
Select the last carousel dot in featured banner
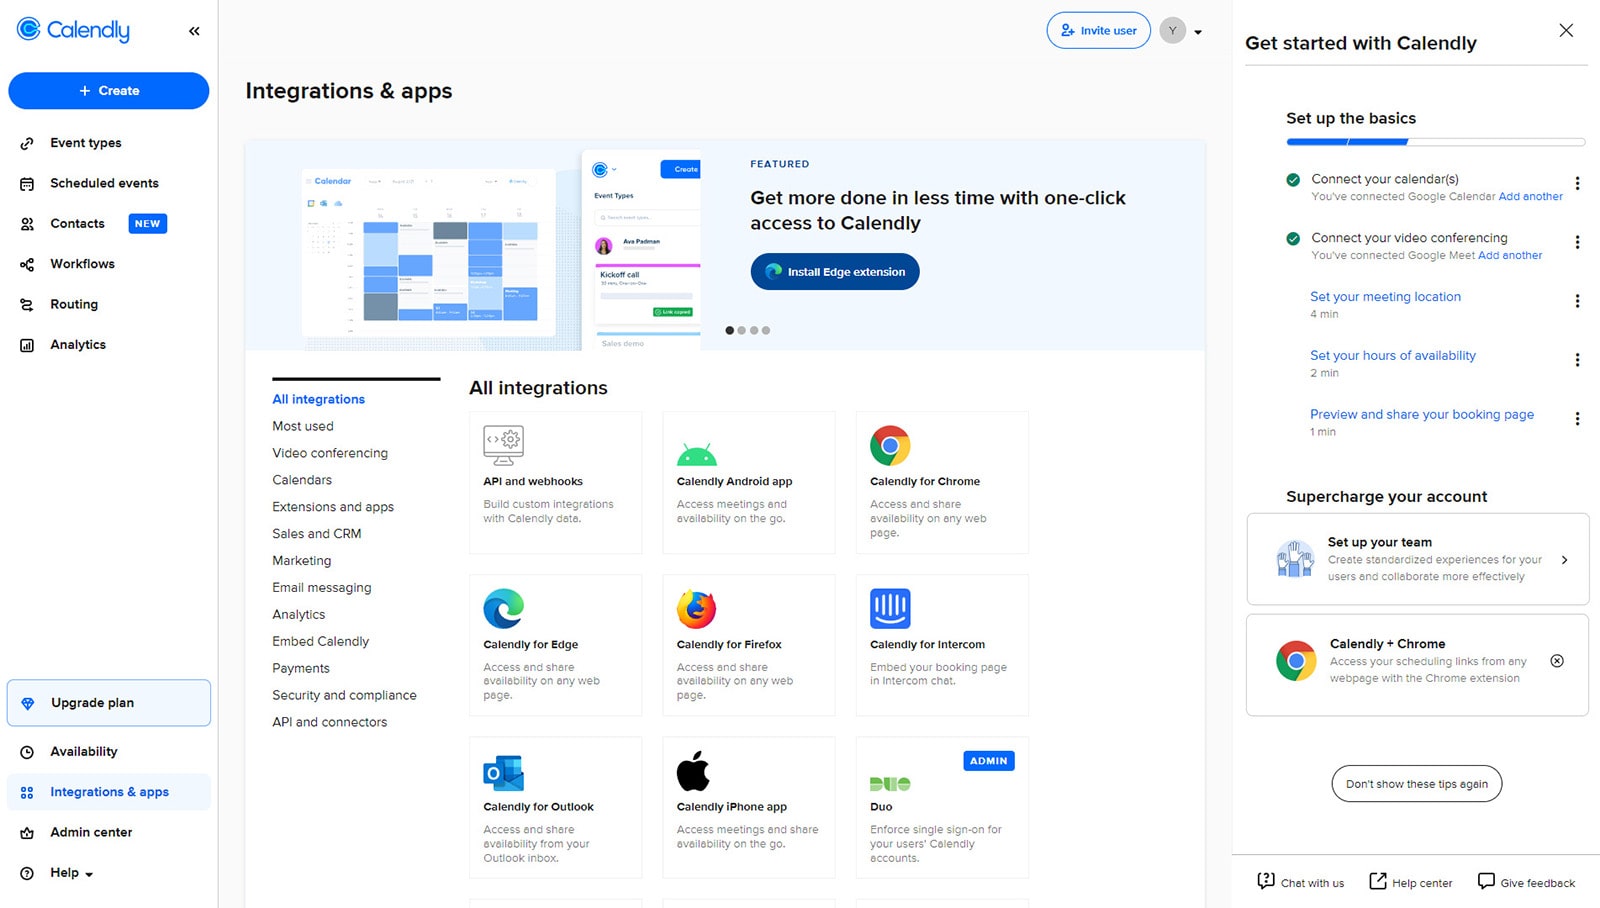click(x=766, y=330)
